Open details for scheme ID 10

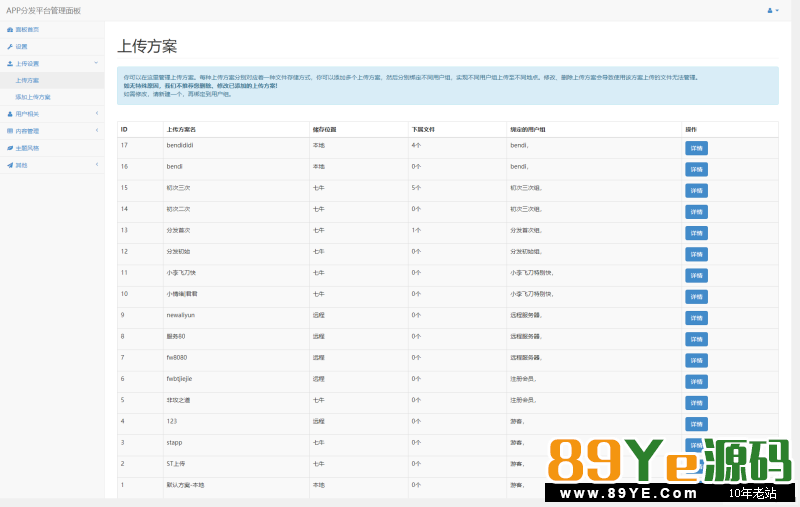[x=696, y=297]
